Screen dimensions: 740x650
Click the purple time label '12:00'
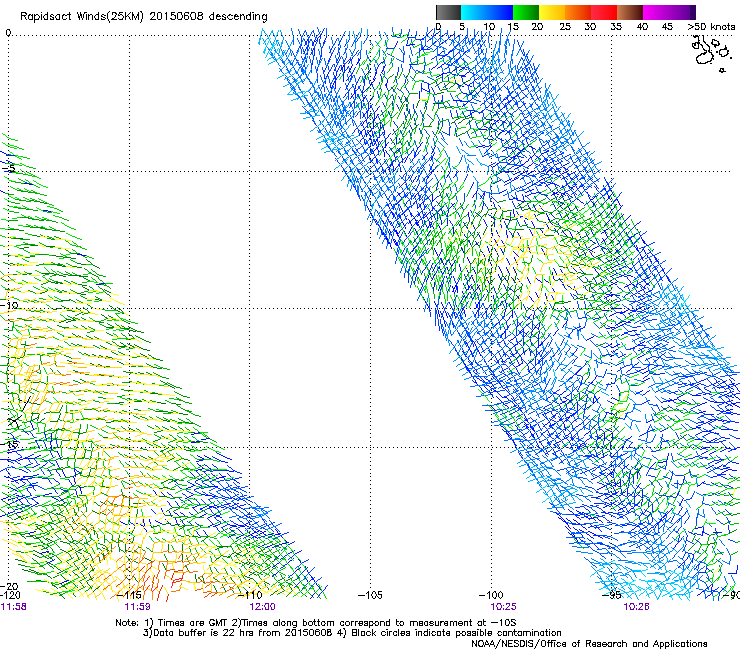pyautogui.click(x=263, y=607)
